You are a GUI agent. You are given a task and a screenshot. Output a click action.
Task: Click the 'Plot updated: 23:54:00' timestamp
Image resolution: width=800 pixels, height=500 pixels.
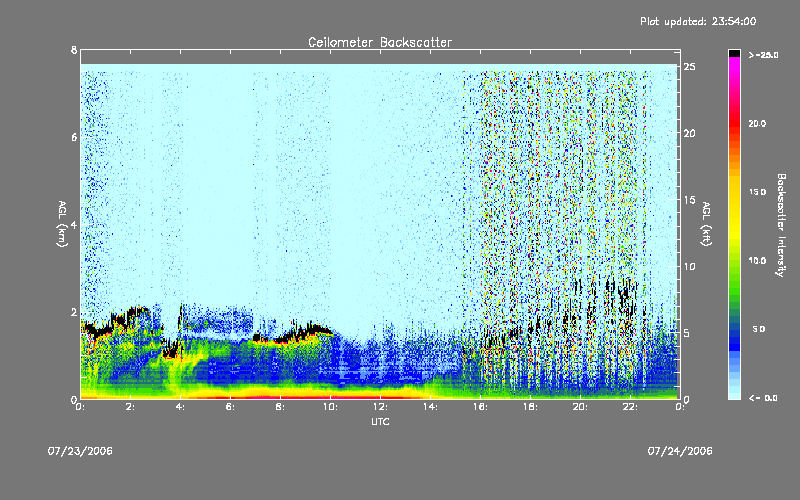pos(698,21)
